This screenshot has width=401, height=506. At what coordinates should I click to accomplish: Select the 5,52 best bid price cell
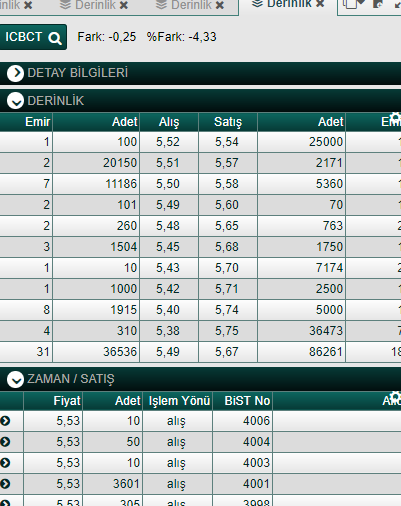[x=169, y=142]
